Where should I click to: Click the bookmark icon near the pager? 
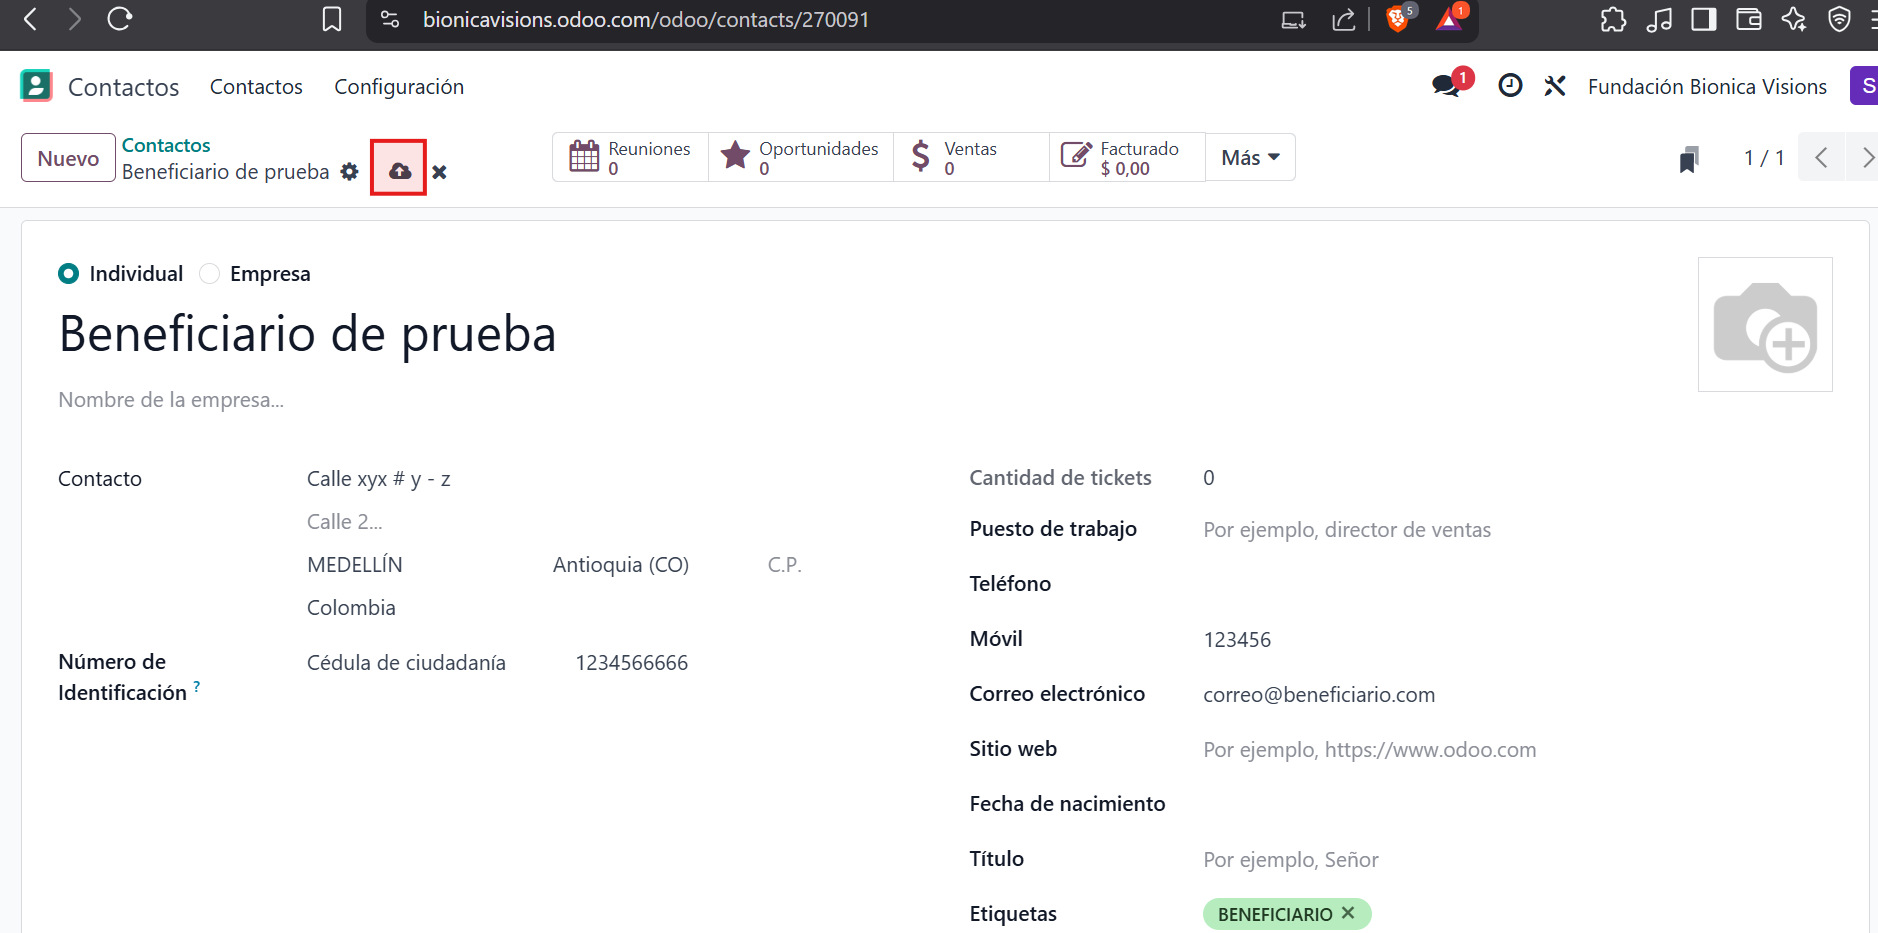click(1689, 159)
